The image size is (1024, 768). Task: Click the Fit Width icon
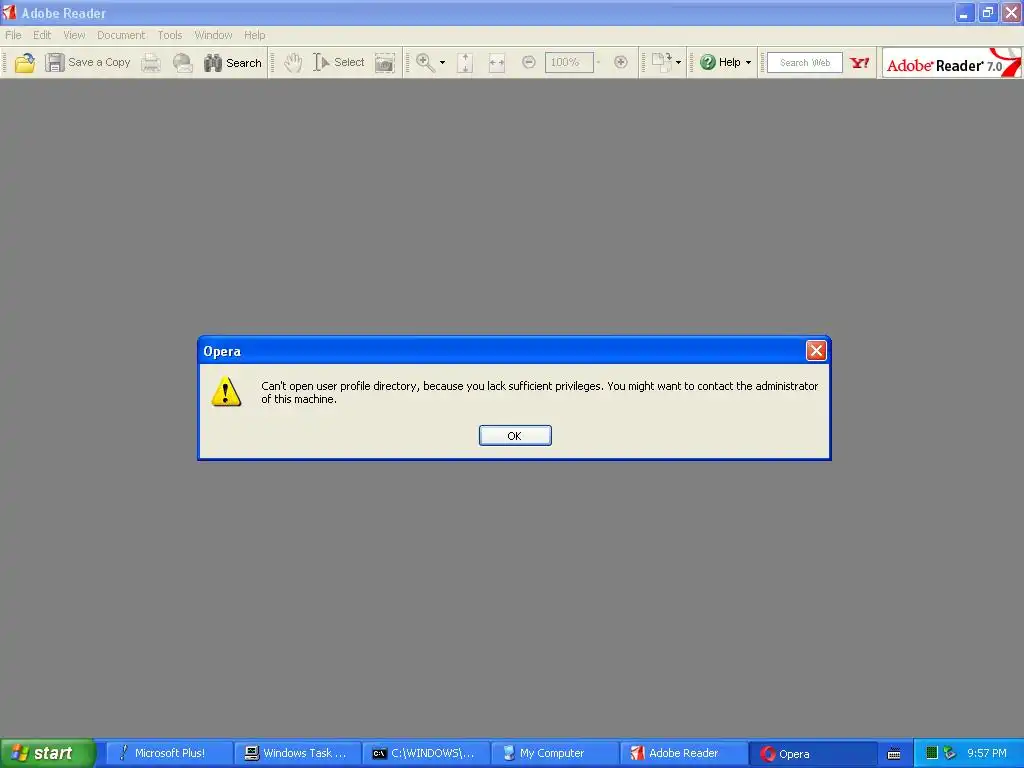496,63
